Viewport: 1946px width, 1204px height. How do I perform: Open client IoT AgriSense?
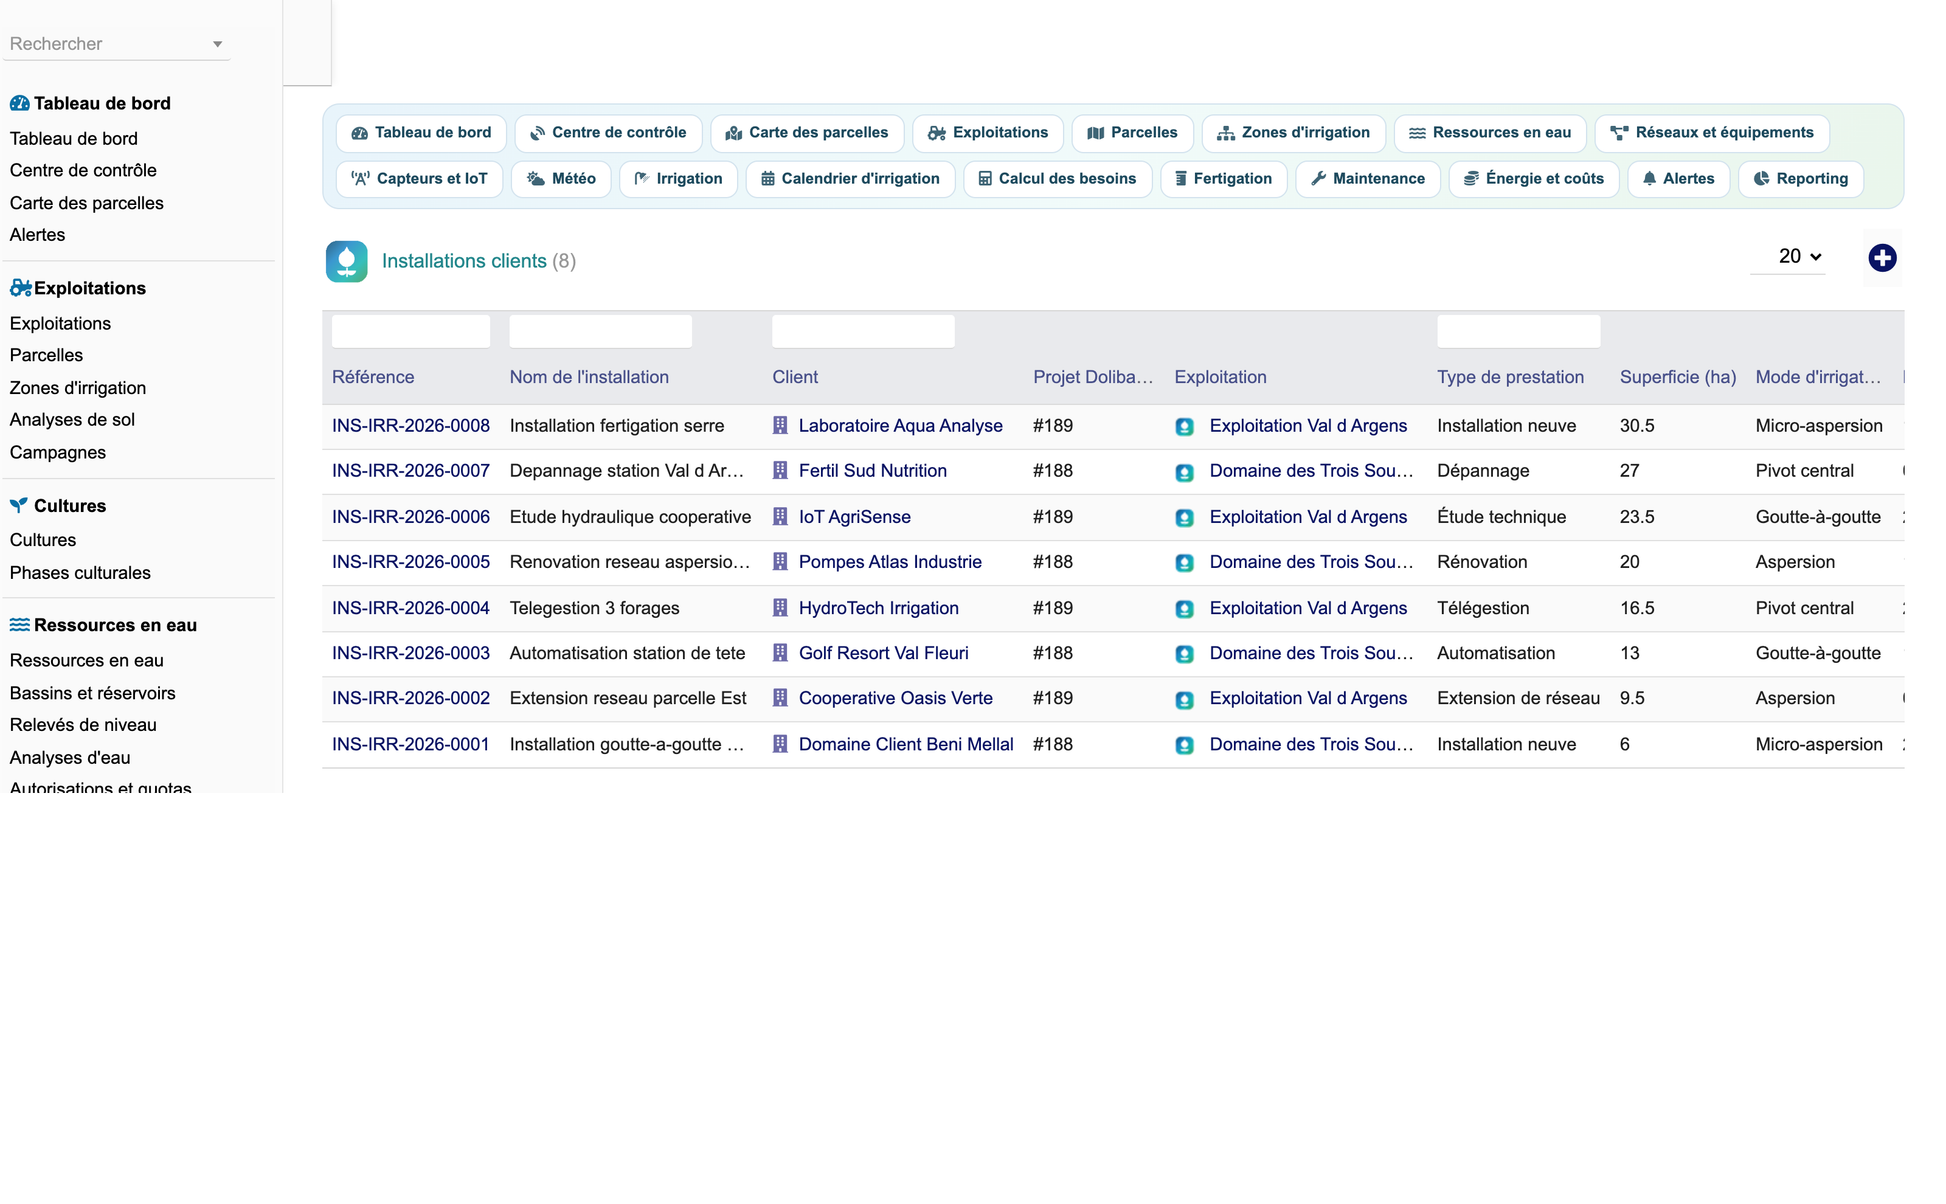(x=854, y=517)
